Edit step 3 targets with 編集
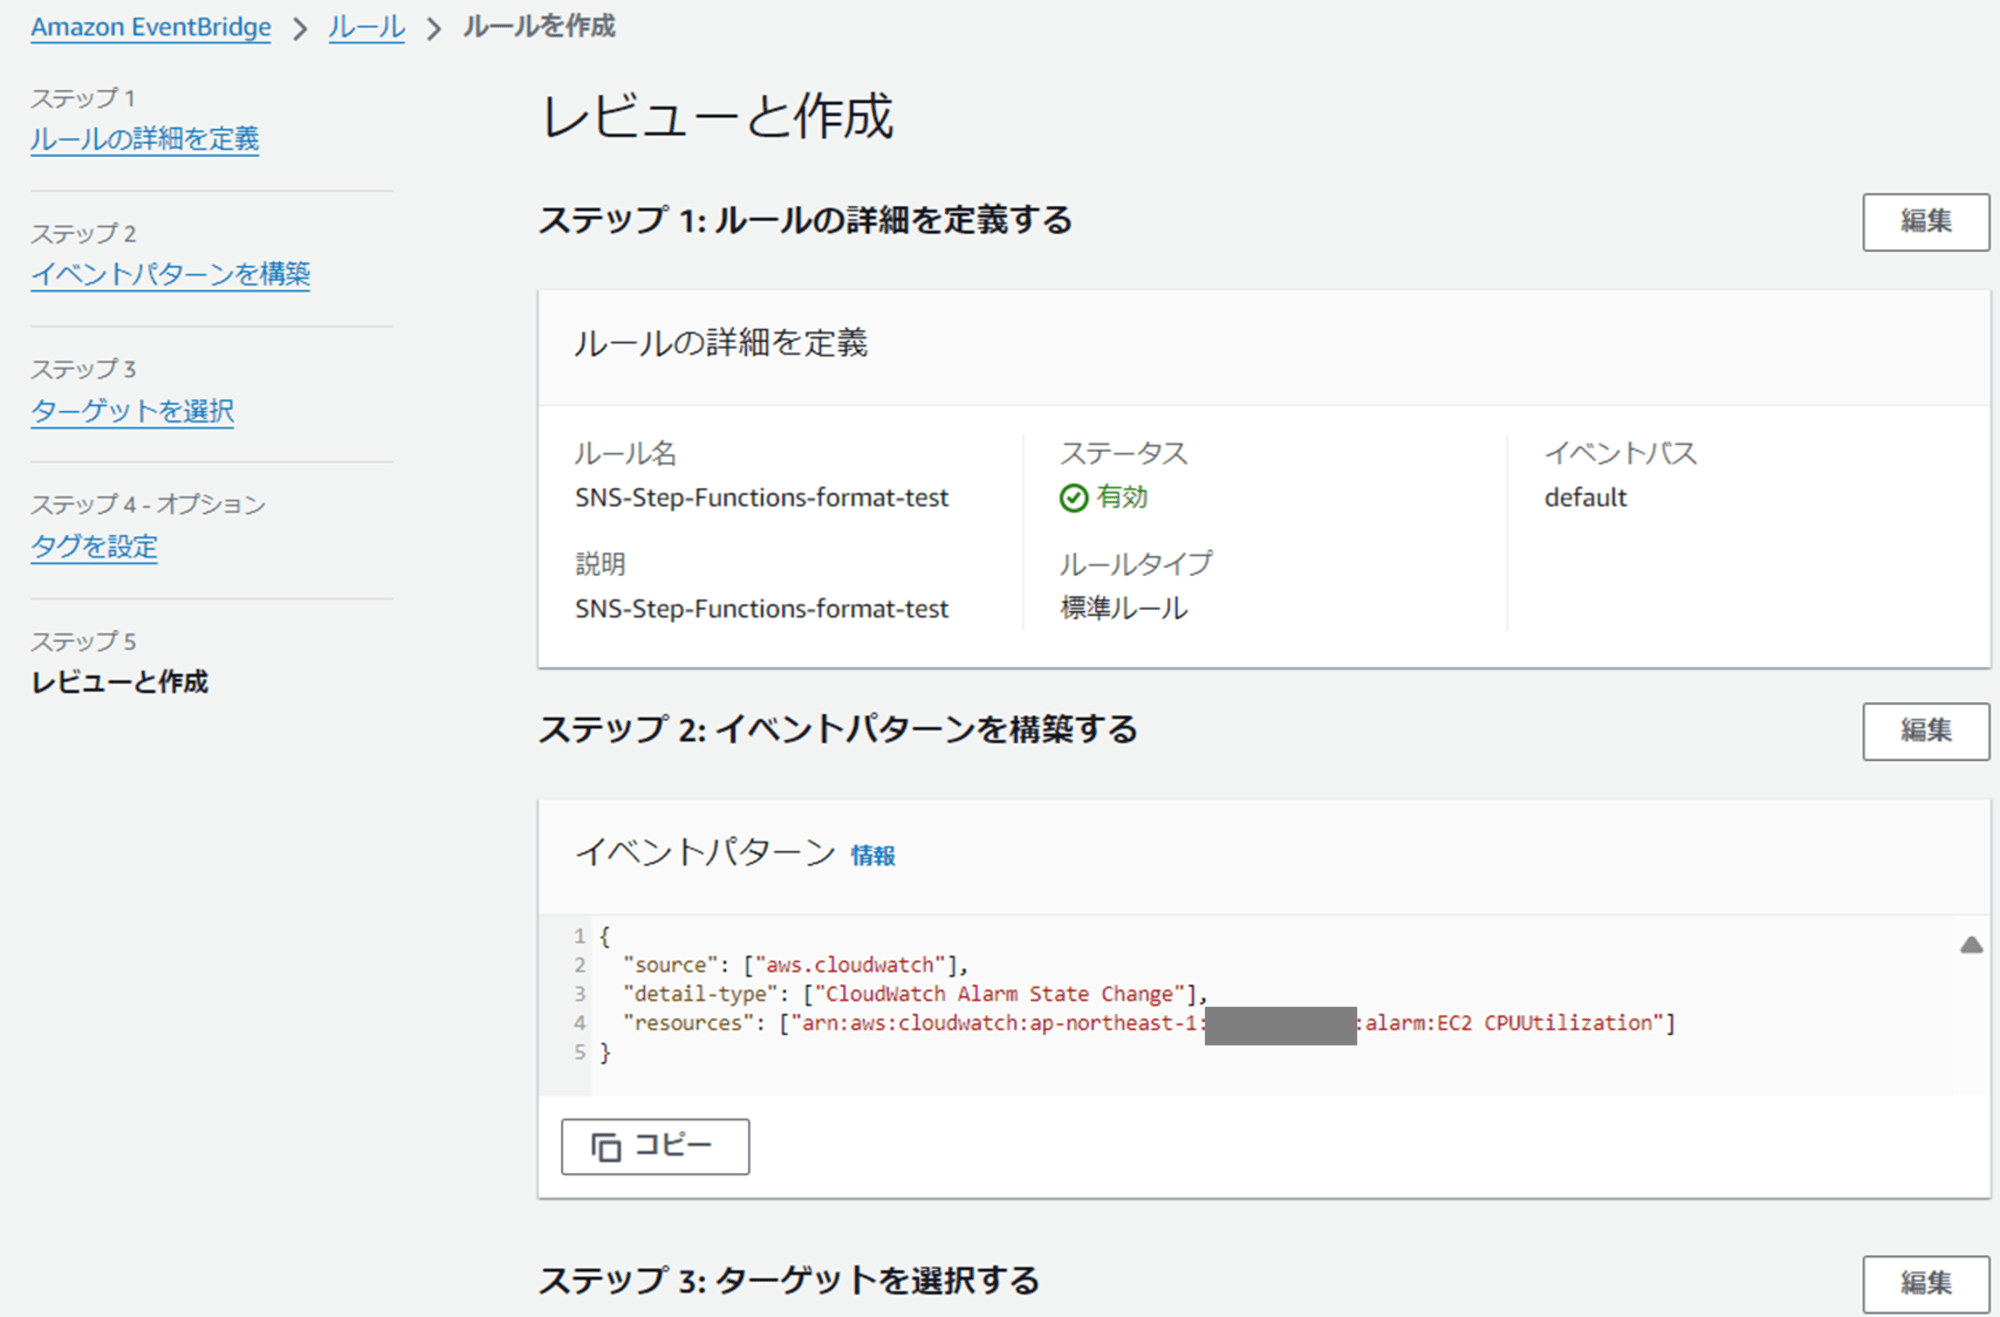Viewport: 2000px width, 1317px height. tap(1926, 1283)
